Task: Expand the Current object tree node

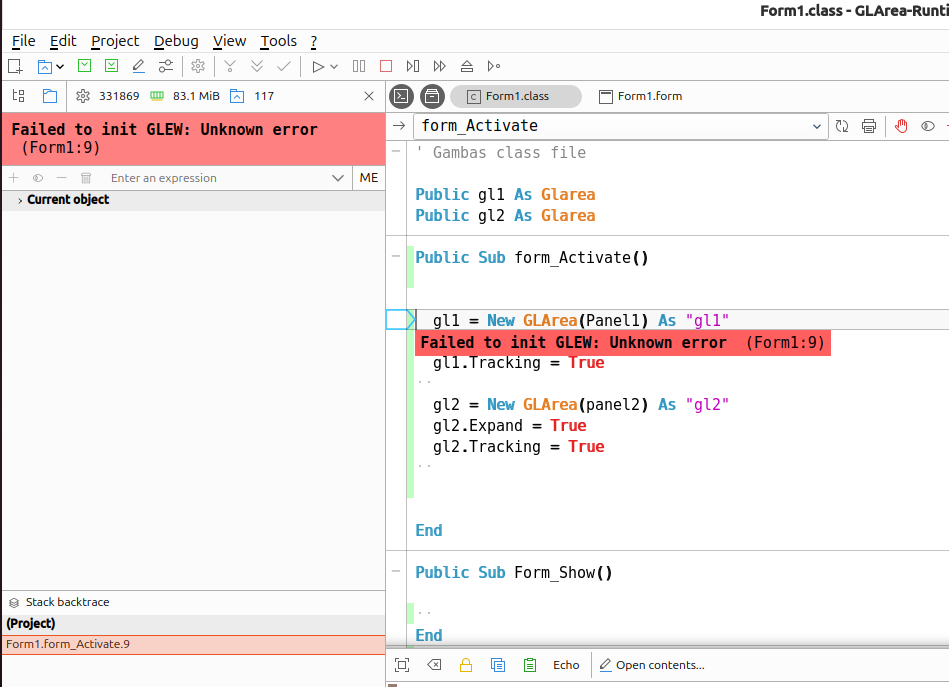Action: (20, 200)
